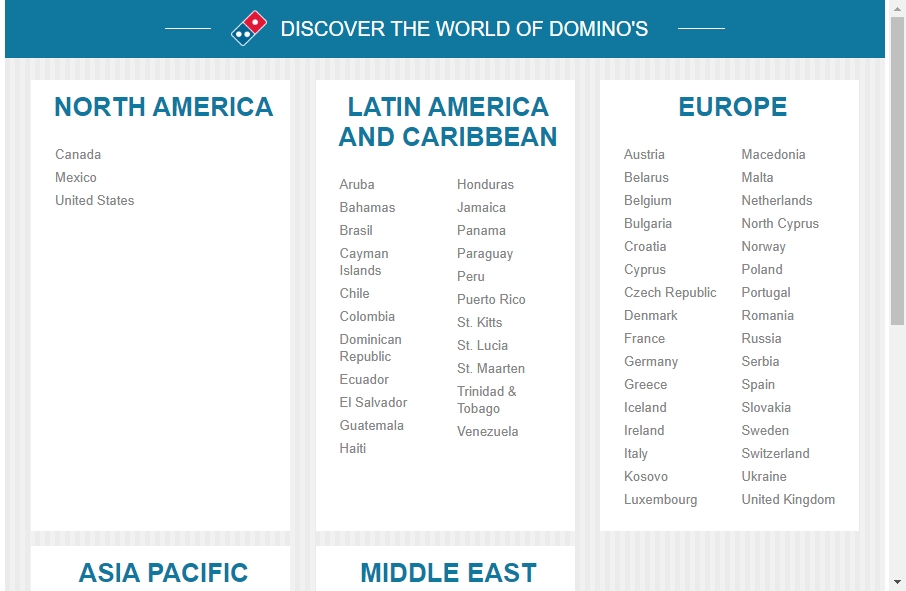Open the Cayman Islands link
Image resolution: width=906 pixels, height=591 pixels.
(x=364, y=262)
